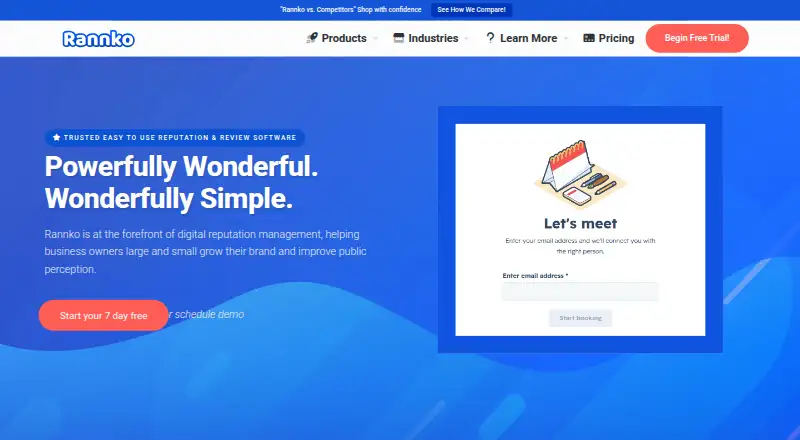Open the Industries menu

point(433,38)
